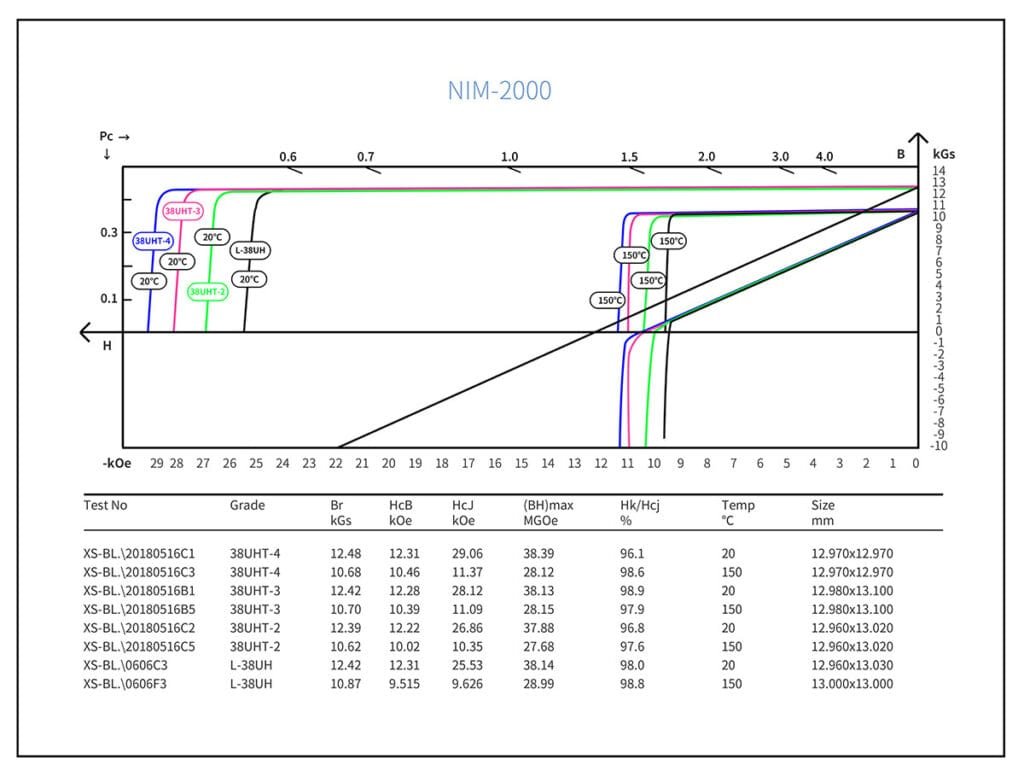Select the (BH)max column header

[x=548, y=505]
